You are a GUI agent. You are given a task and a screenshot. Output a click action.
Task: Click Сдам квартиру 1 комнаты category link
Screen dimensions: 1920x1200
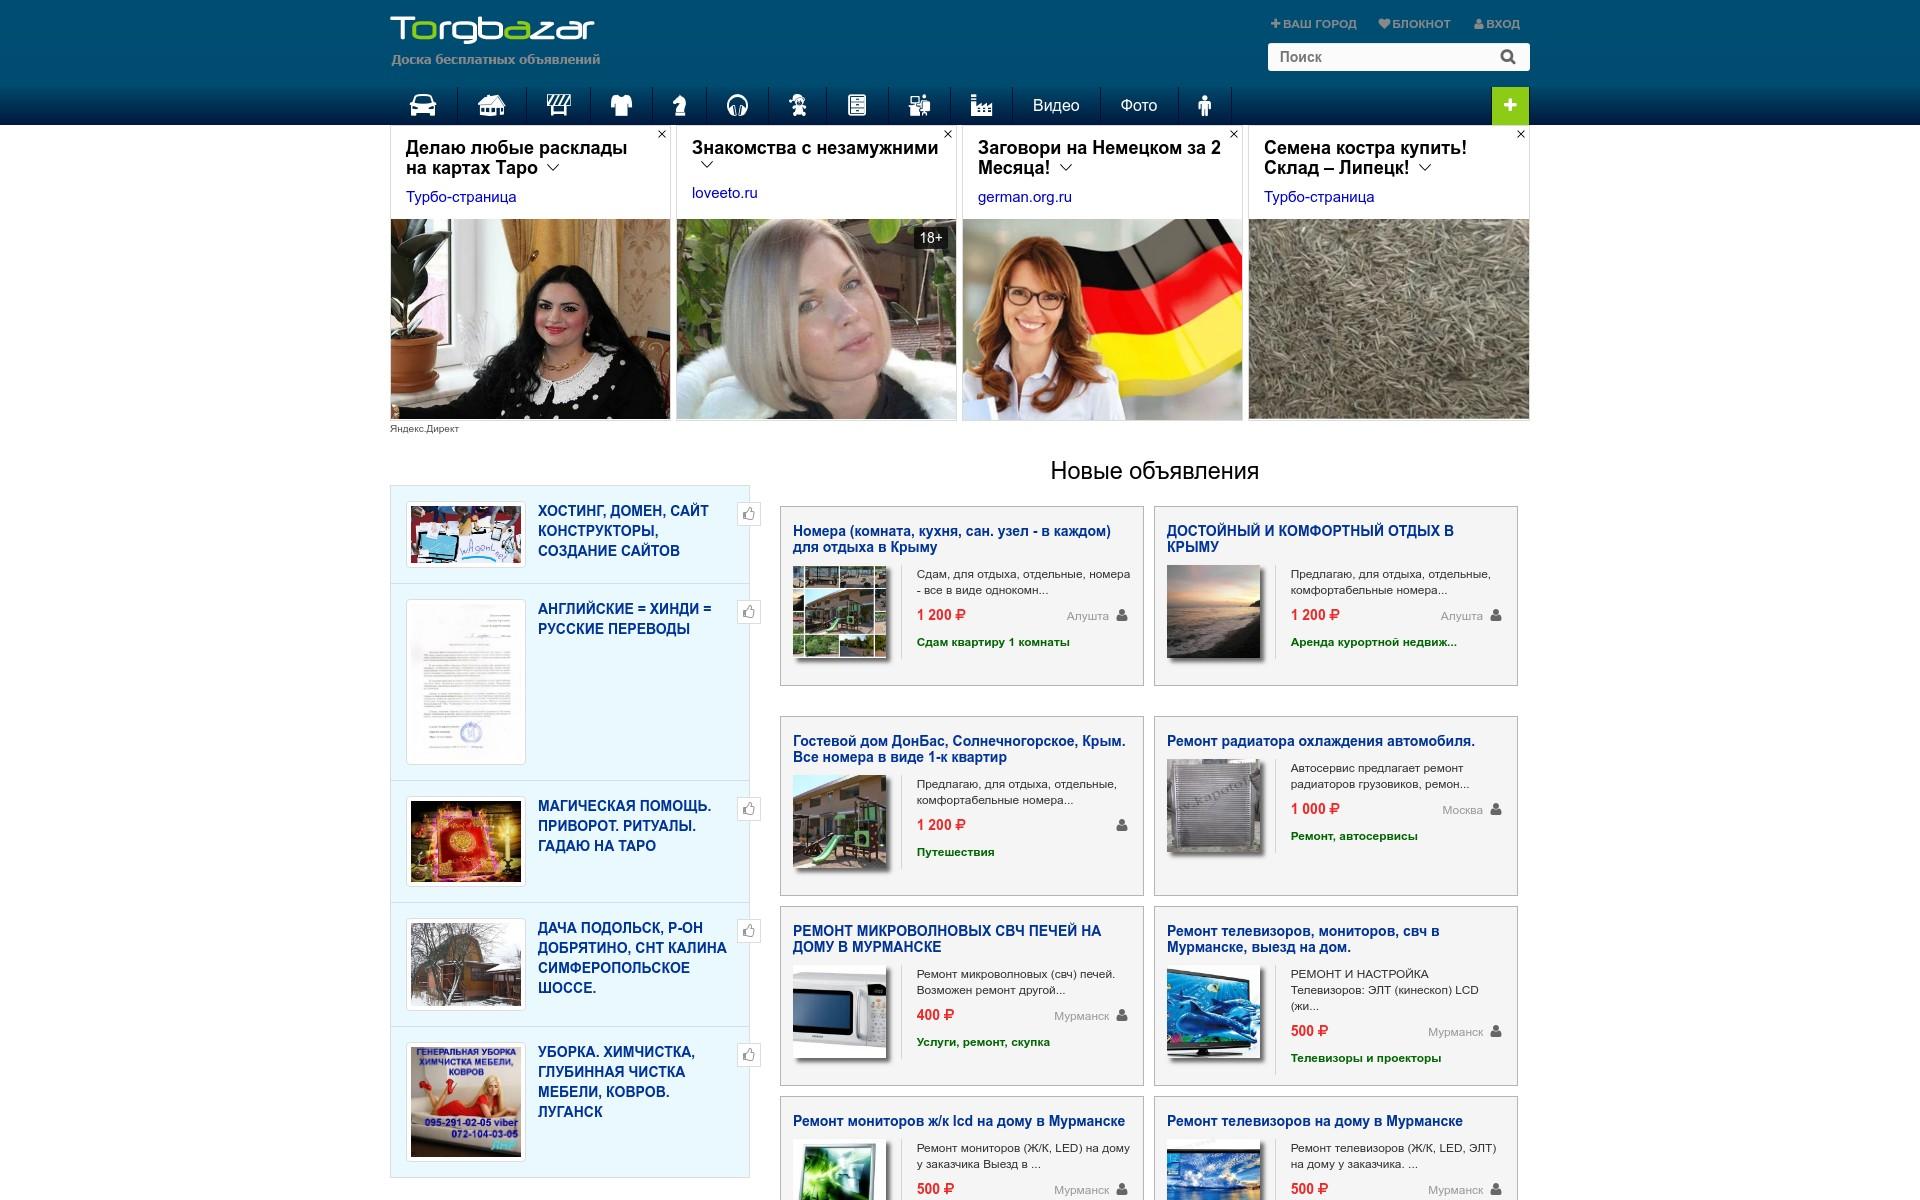click(x=993, y=642)
